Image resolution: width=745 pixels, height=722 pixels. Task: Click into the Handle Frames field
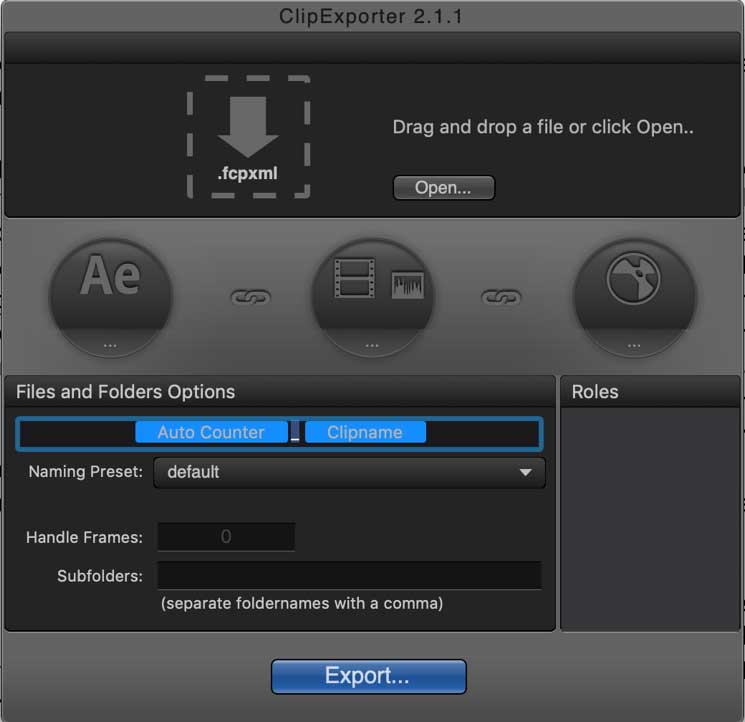pyautogui.click(x=226, y=537)
